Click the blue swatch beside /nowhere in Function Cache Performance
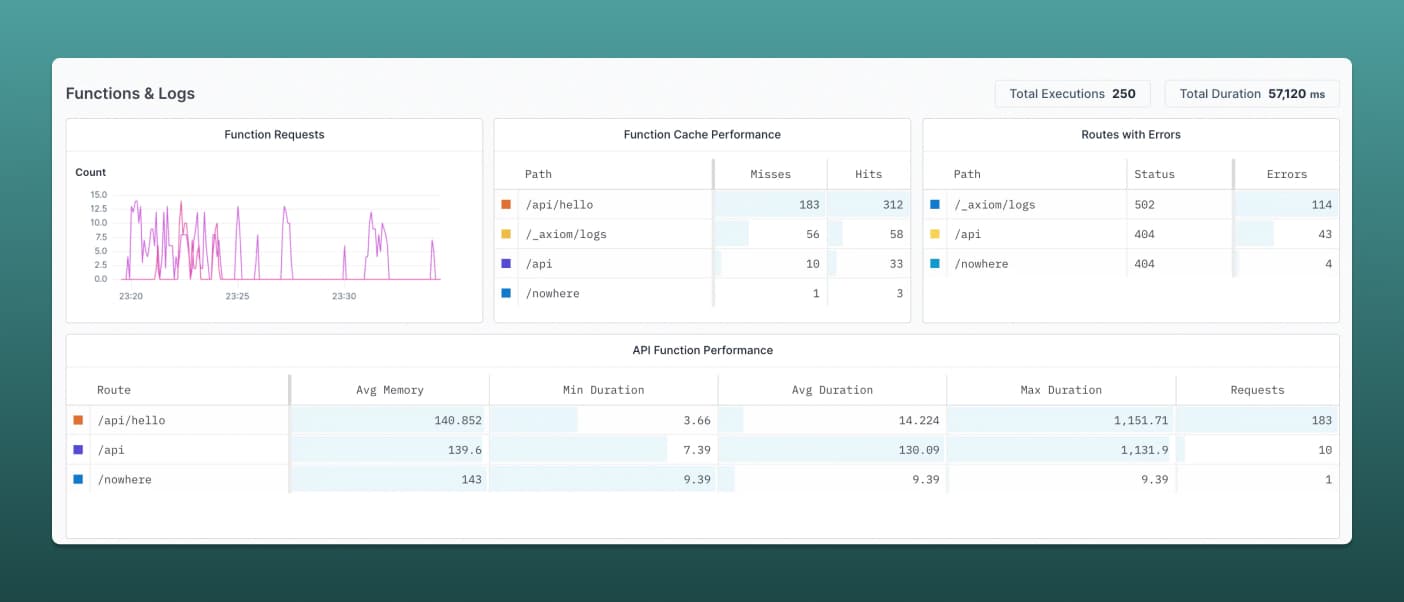Image resolution: width=1404 pixels, height=602 pixels. point(506,293)
